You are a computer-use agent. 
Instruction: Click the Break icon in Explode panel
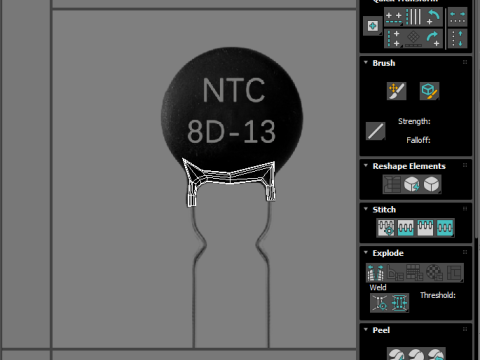[376, 273]
